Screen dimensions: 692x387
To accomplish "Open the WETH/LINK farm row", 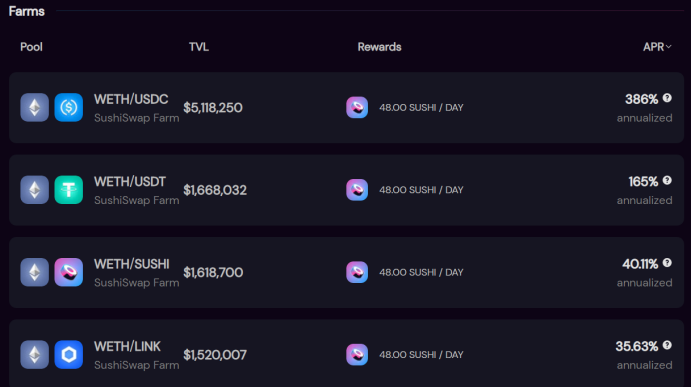I will click(x=346, y=353).
